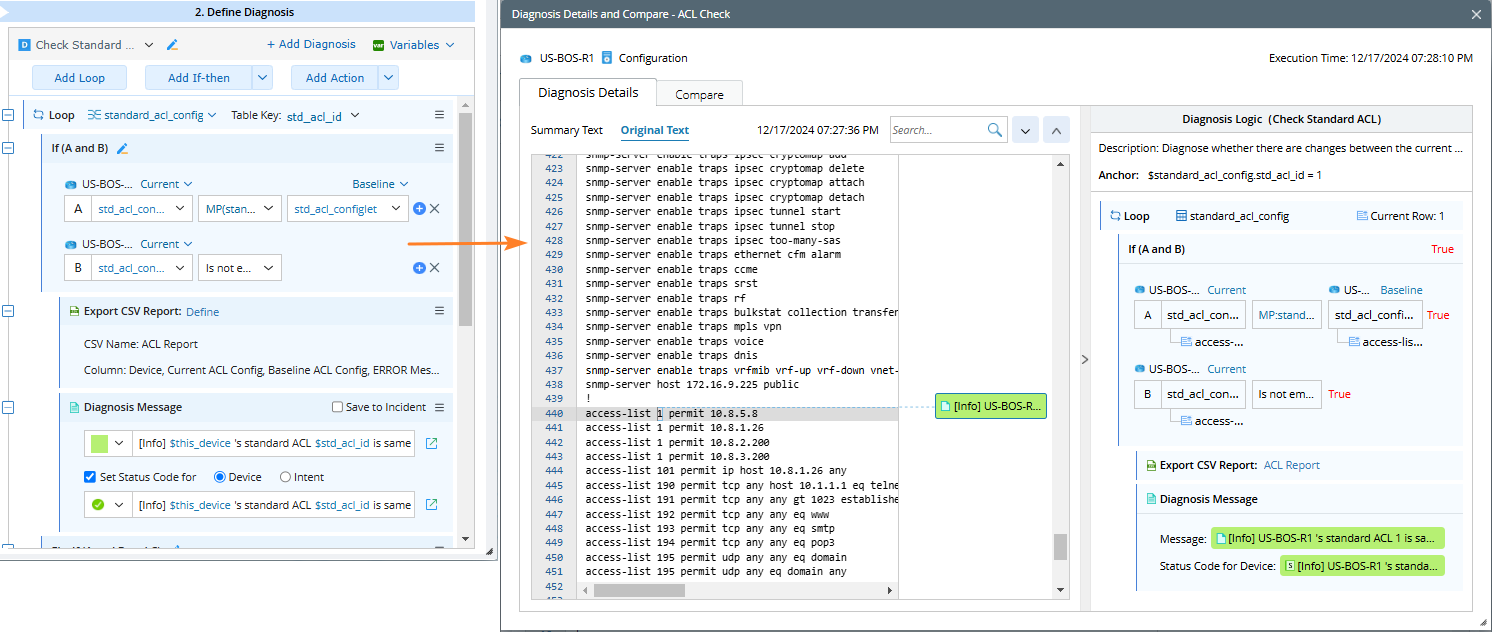The width and height of the screenshot is (1493, 633).
Task: Open the Baseline dropdown in condition A
Action: pyautogui.click(x=380, y=184)
